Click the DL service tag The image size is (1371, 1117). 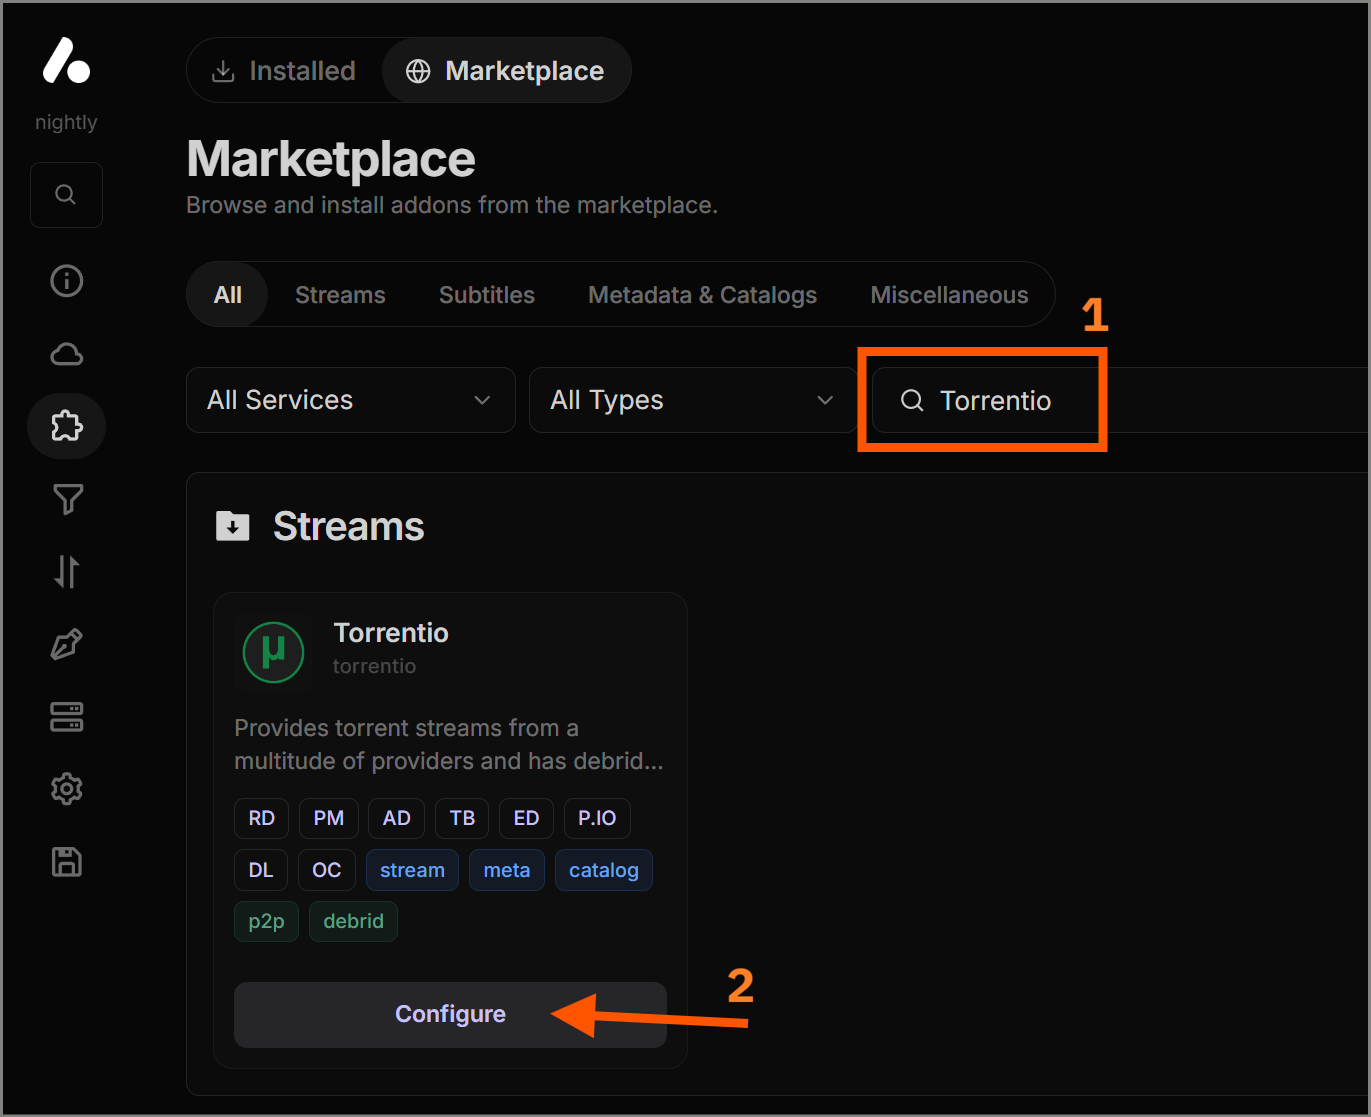tap(261, 870)
